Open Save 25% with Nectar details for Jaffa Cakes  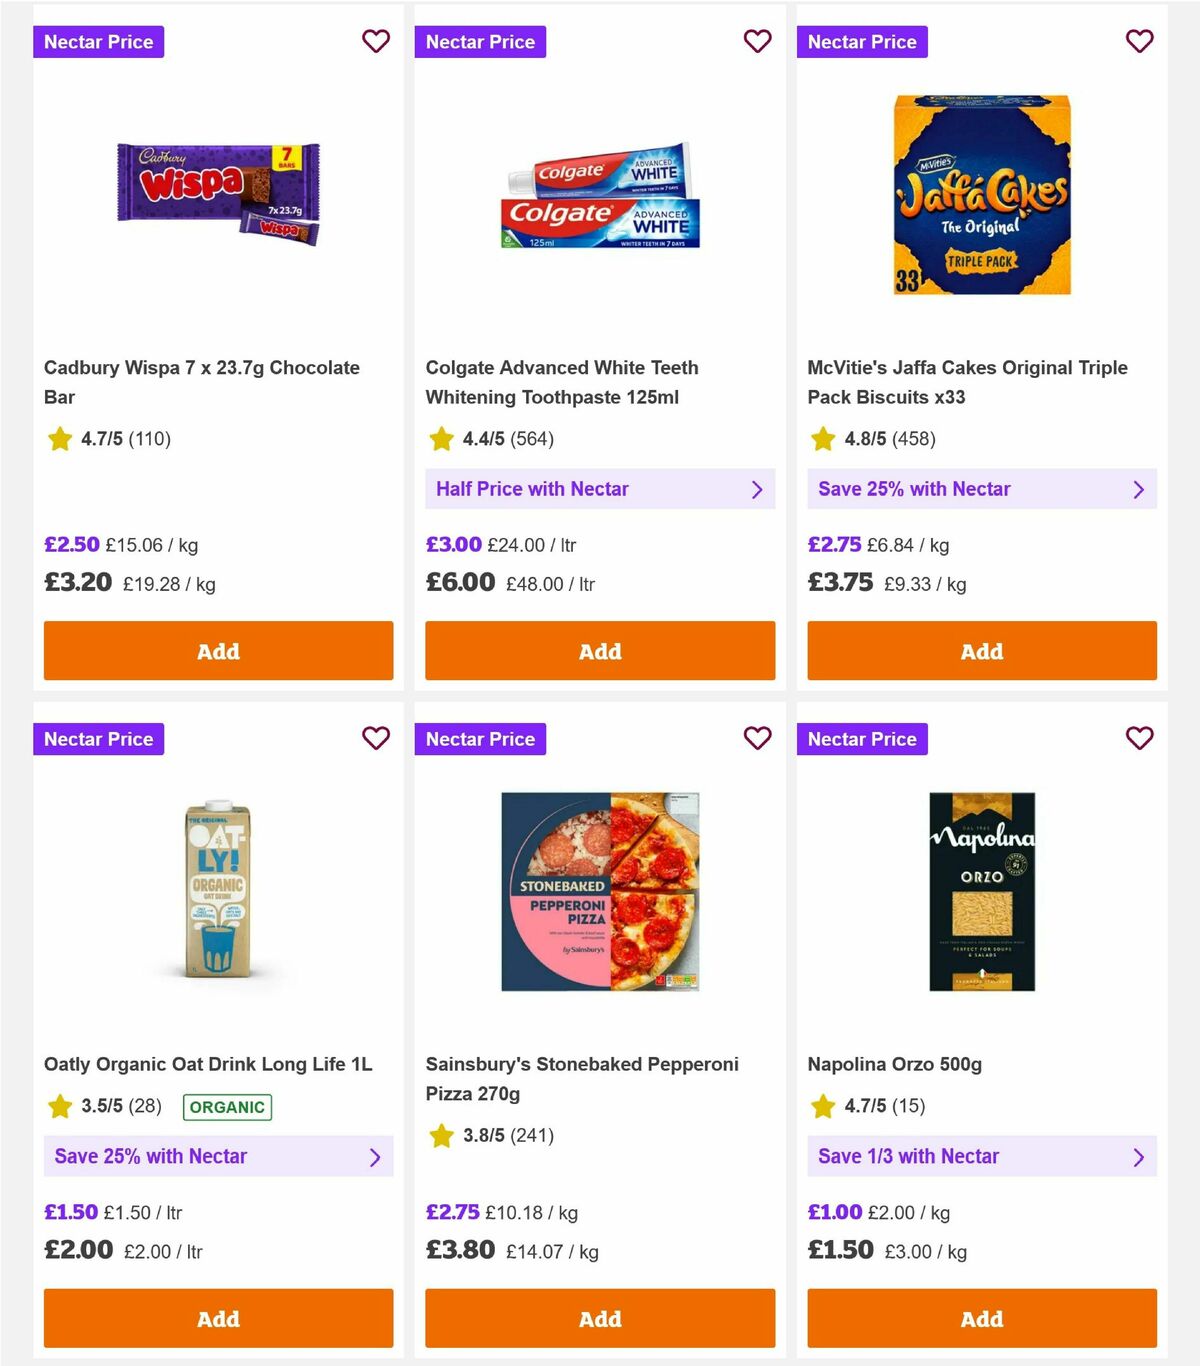(x=981, y=489)
